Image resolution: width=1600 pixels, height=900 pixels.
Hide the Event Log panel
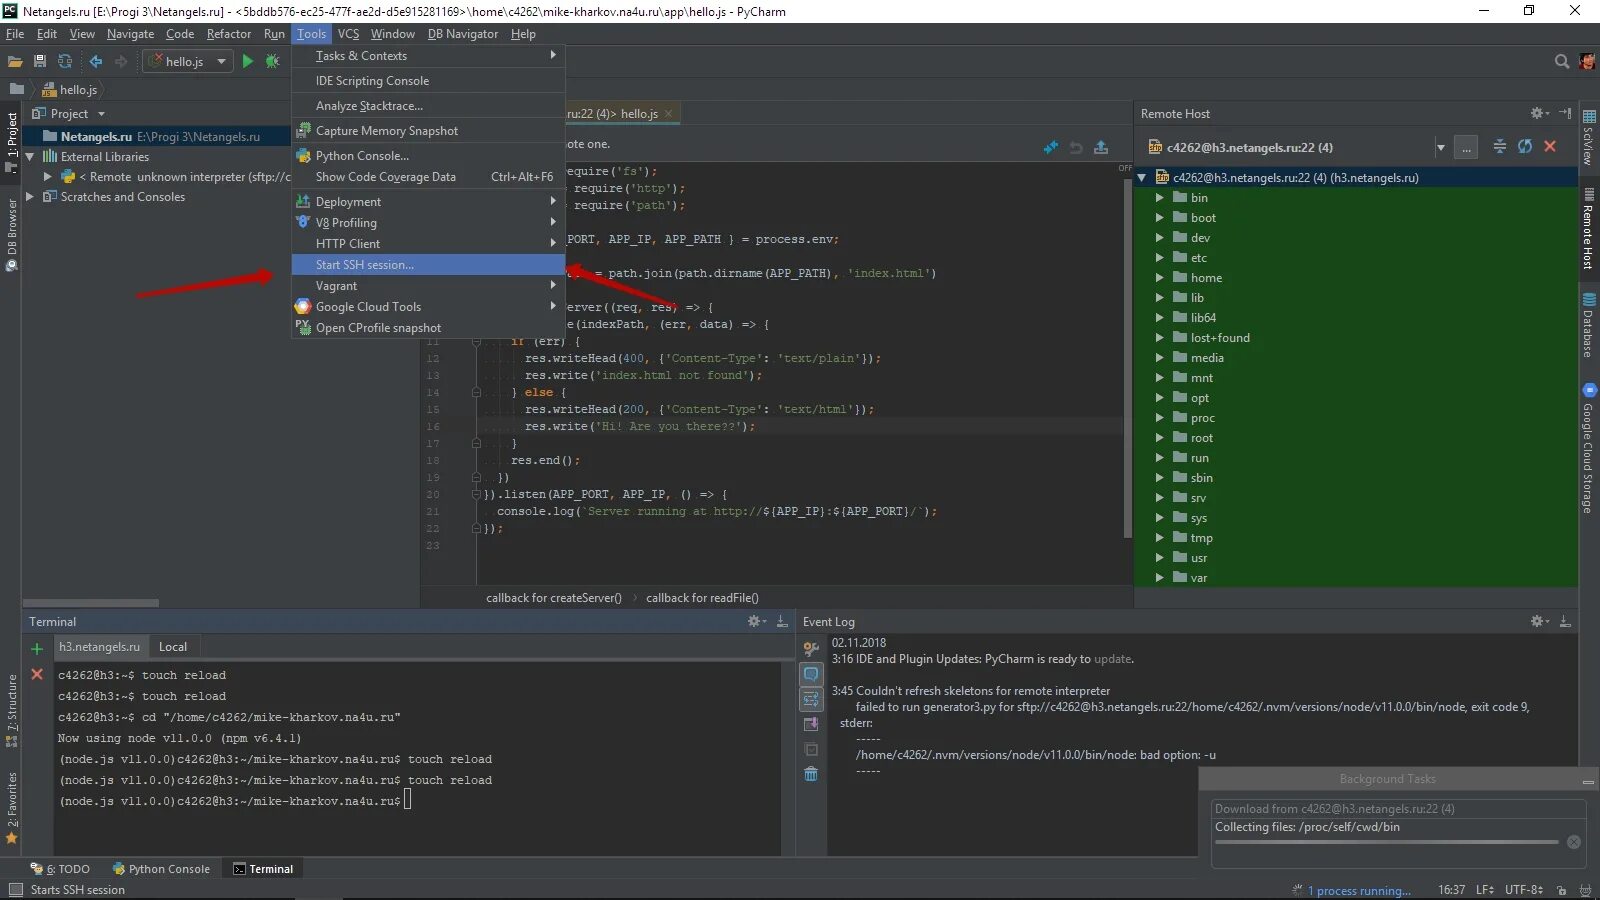pos(1565,621)
